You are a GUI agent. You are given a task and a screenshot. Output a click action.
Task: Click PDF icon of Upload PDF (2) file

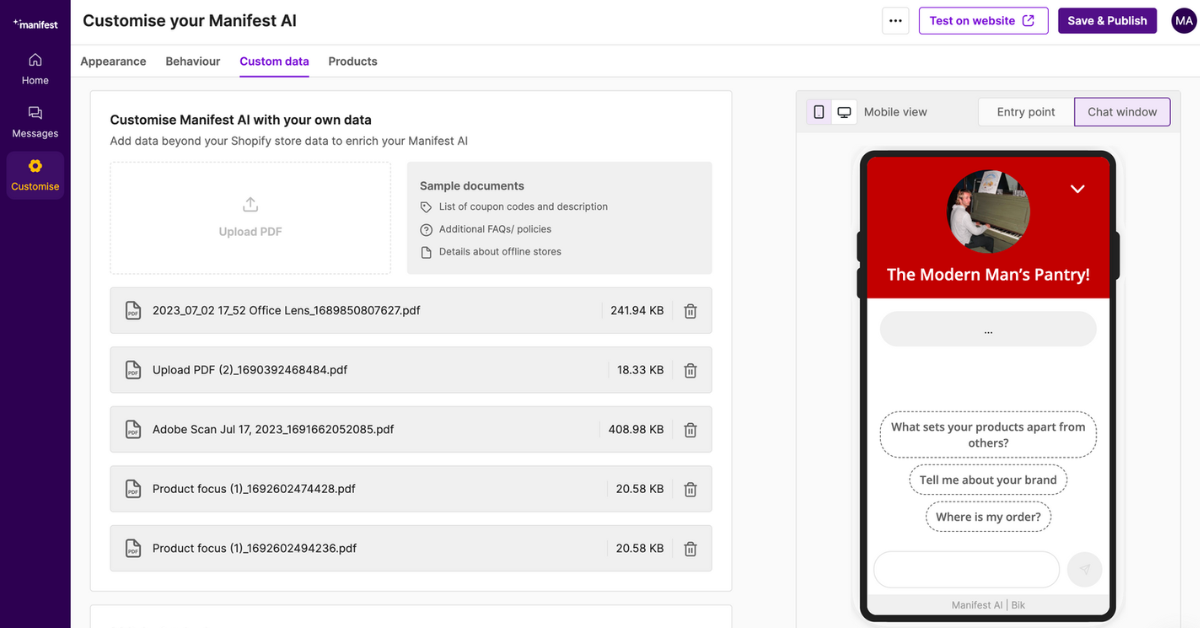(x=133, y=370)
